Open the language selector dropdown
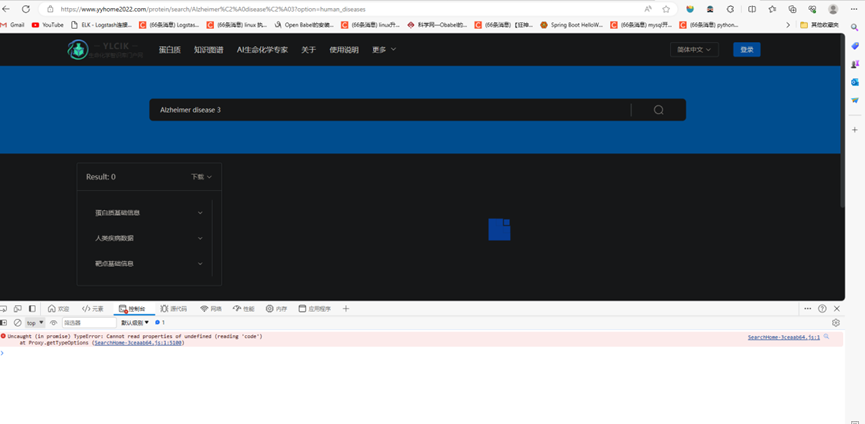This screenshot has width=865, height=424. [694, 50]
